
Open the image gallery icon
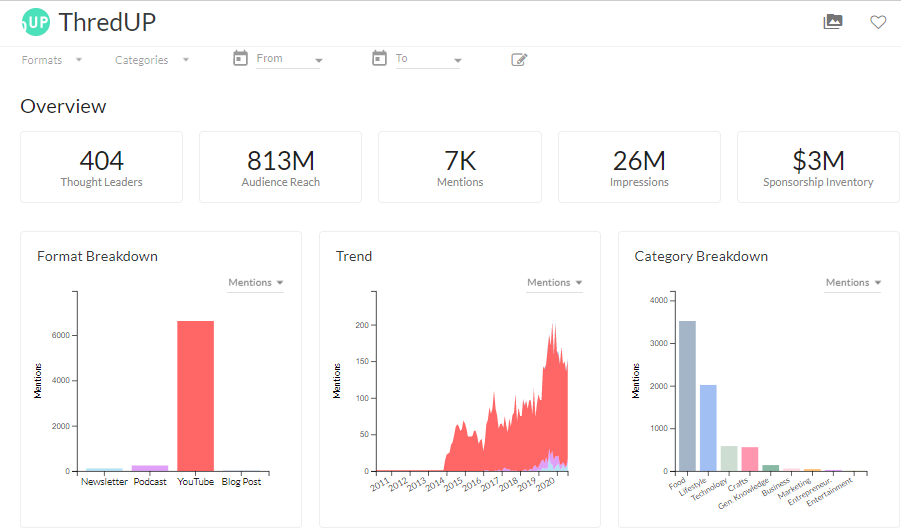pos(833,22)
